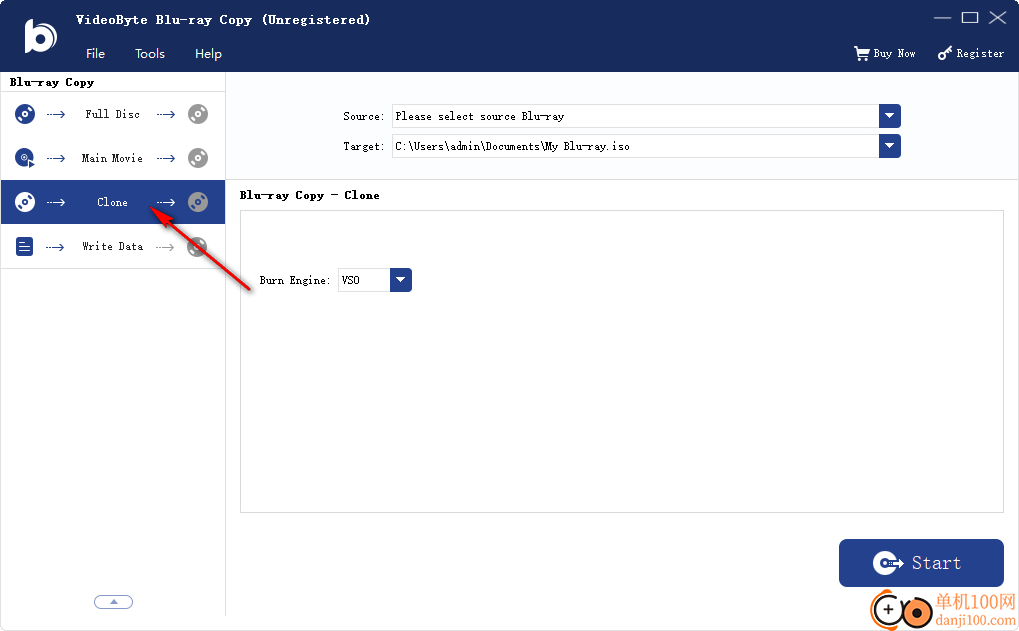Click the Main Movie target disc icon
Image resolution: width=1019 pixels, height=631 pixels.
click(x=198, y=158)
